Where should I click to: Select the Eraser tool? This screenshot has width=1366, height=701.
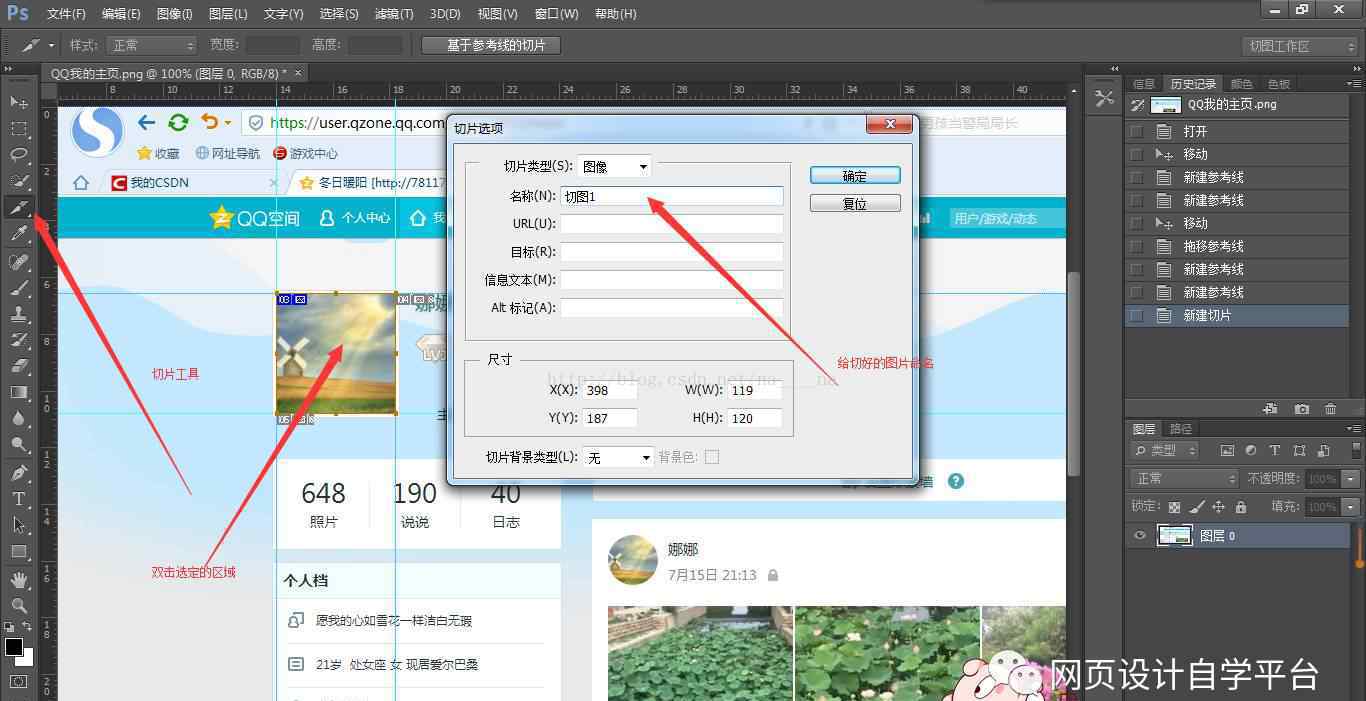click(x=19, y=366)
